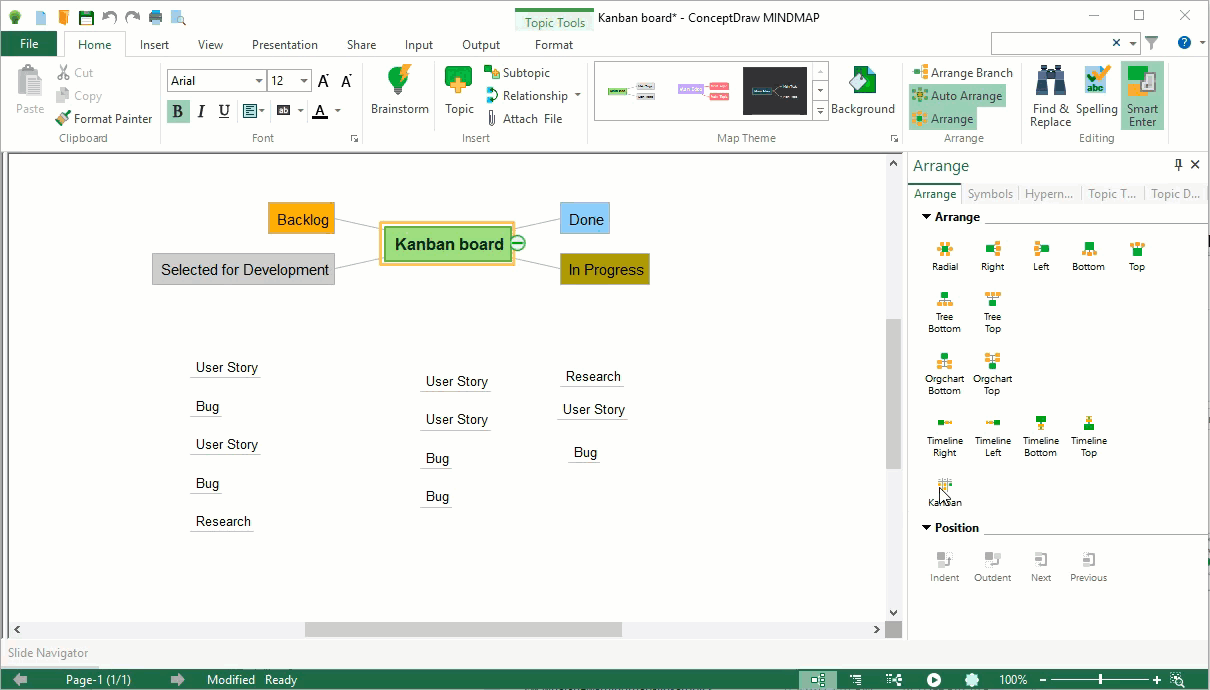Viewport: 1210px width, 690px height.
Task: Open the Arial font name dropdown
Action: click(x=259, y=81)
